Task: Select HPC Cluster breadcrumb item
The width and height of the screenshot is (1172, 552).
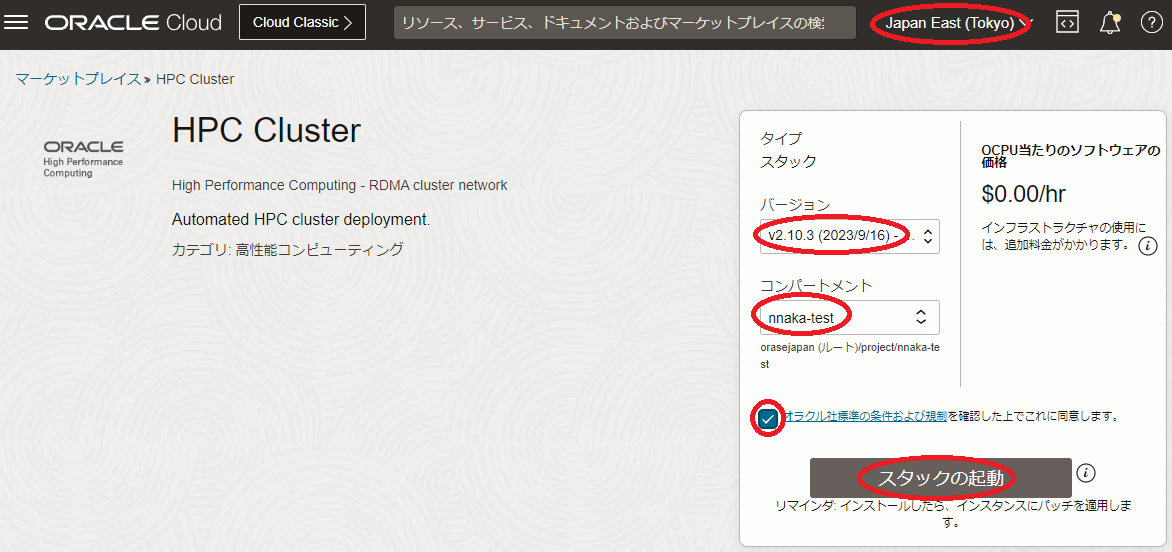Action: pos(195,79)
